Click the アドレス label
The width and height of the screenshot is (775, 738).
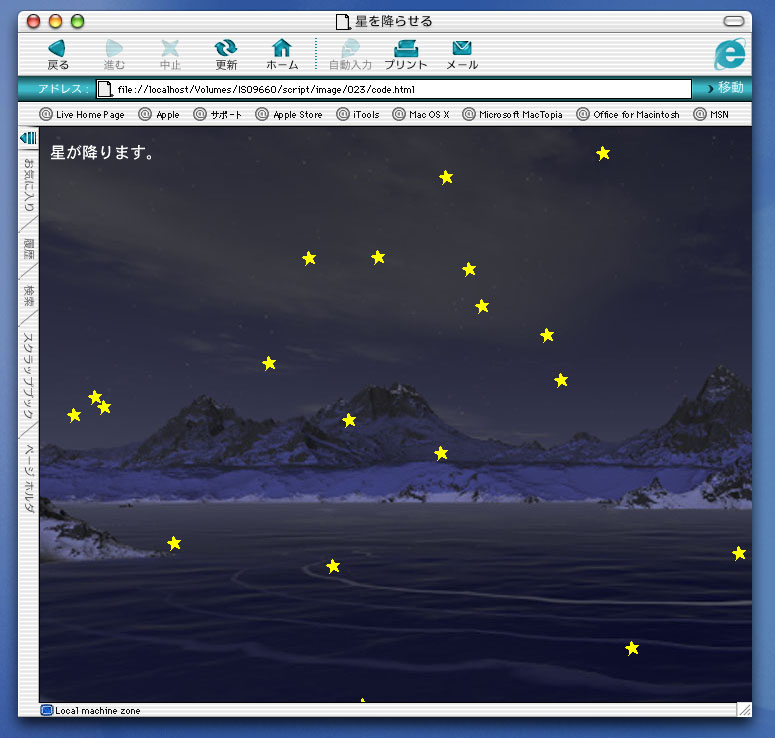pyautogui.click(x=63, y=88)
